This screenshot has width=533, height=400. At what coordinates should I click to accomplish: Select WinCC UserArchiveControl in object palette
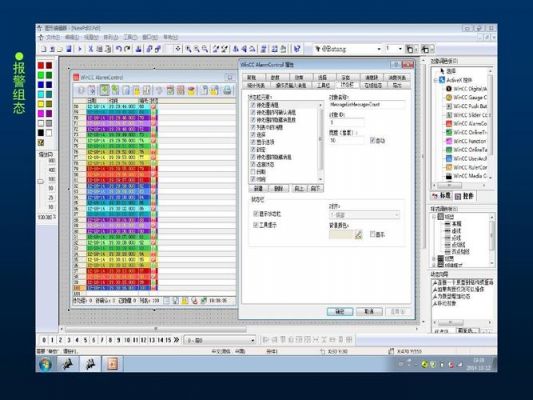click(x=466, y=158)
